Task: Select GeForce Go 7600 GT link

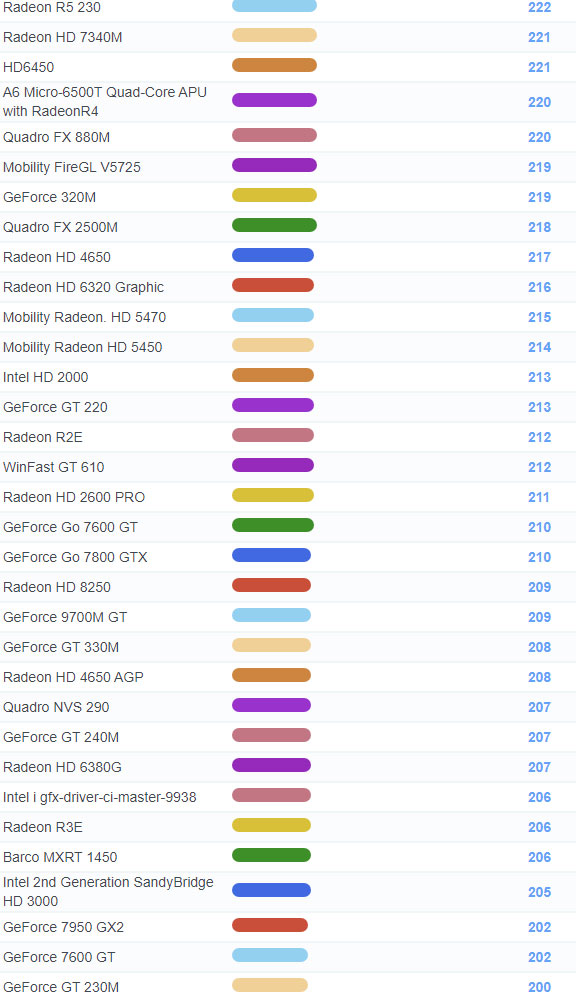Action: [x=70, y=527]
